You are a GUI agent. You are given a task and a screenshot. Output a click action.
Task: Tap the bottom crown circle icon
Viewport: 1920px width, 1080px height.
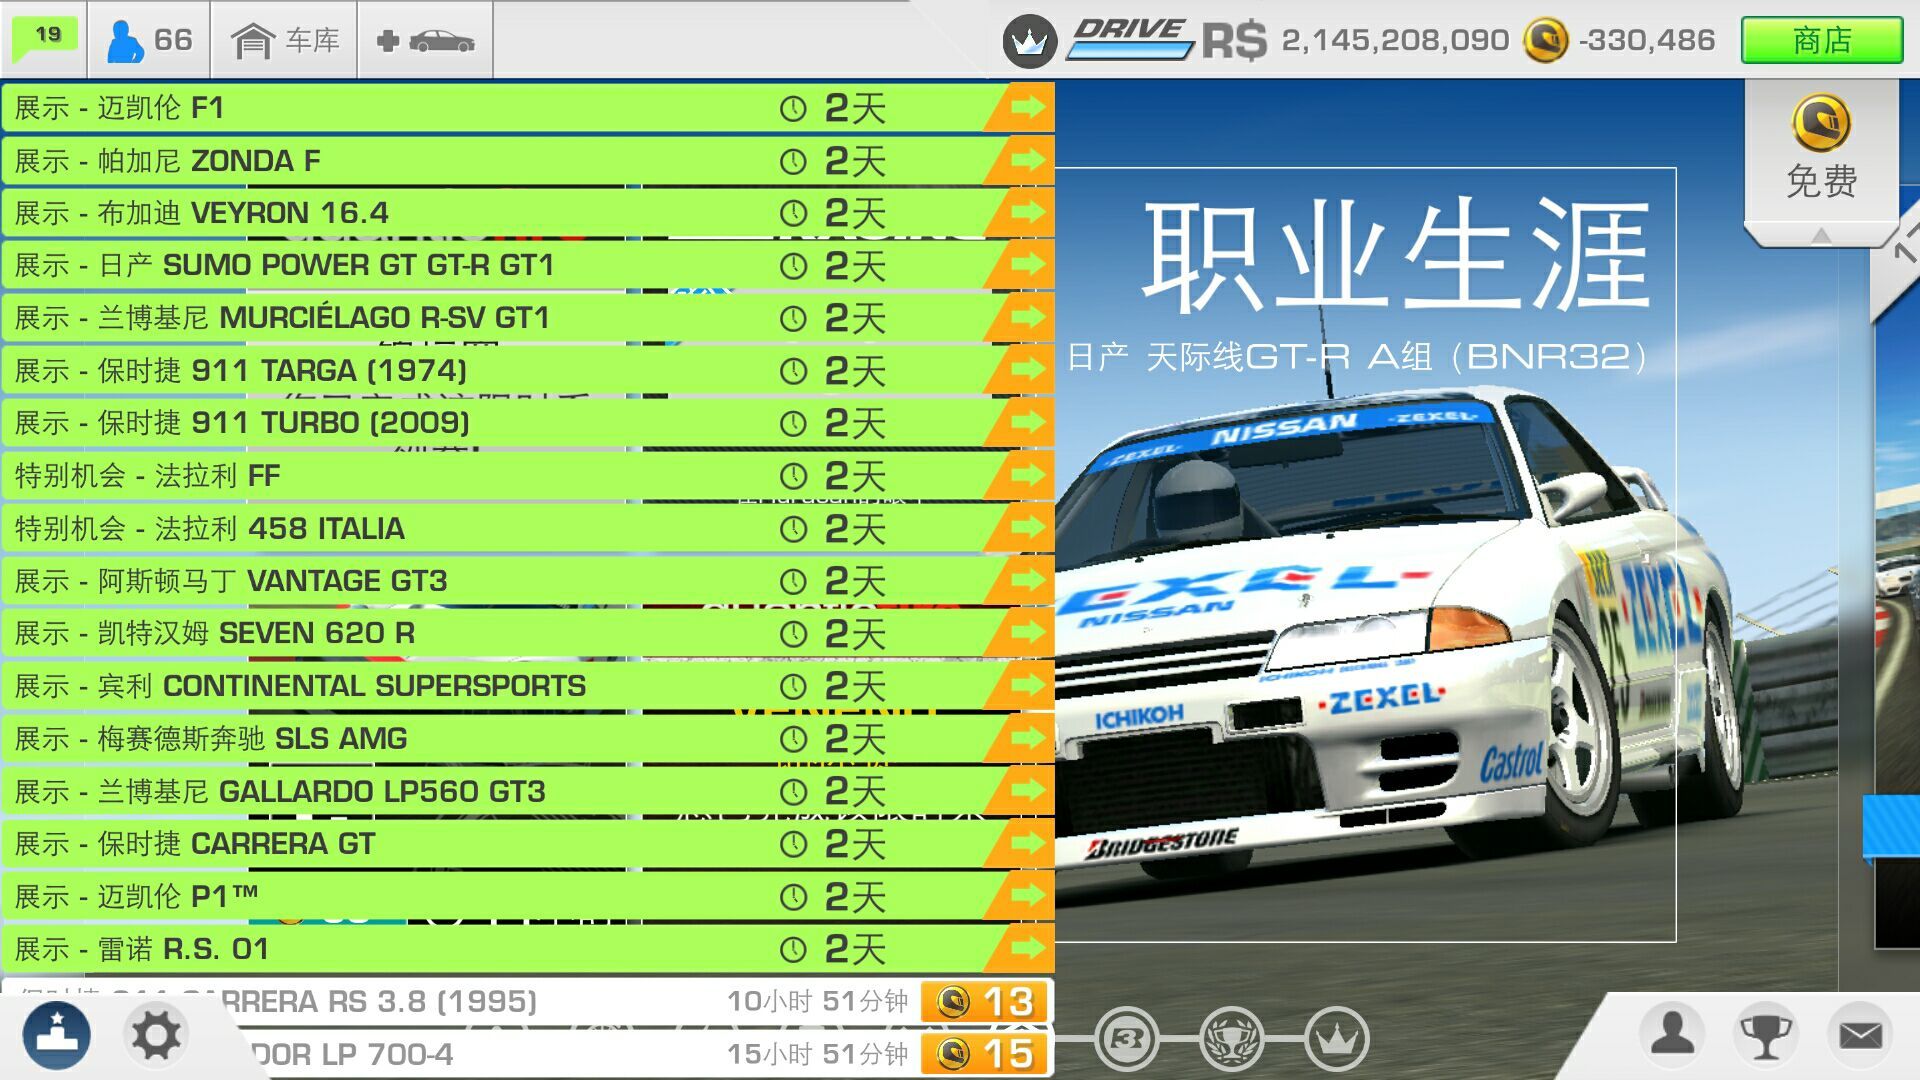click(1336, 1038)
